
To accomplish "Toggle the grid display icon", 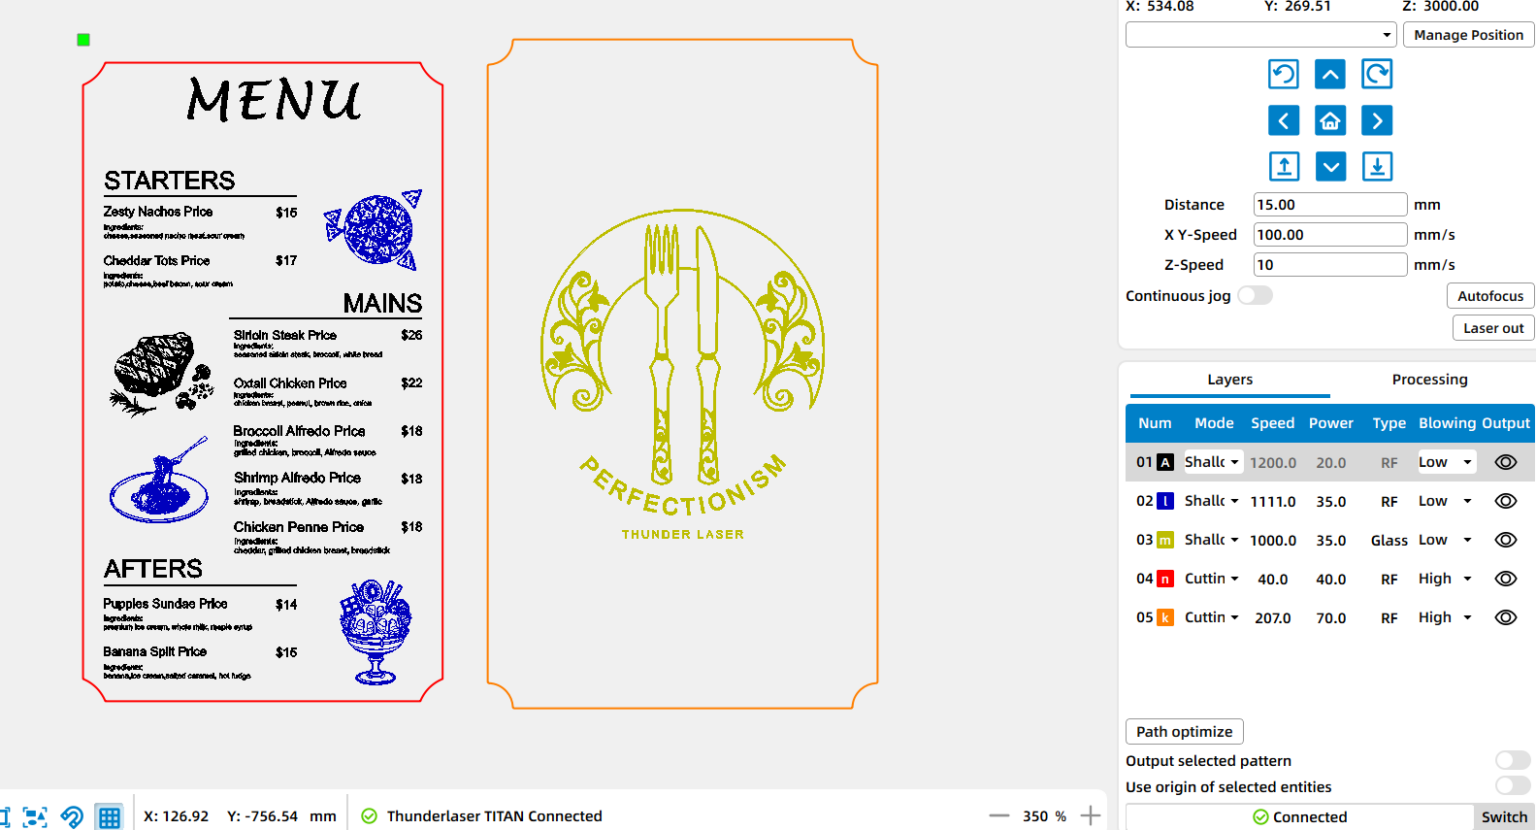I will (x=109, y=816).
